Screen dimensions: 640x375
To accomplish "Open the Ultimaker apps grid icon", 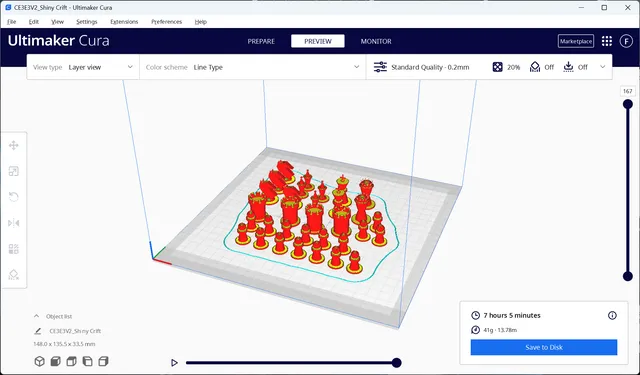I will pos(607,41).
